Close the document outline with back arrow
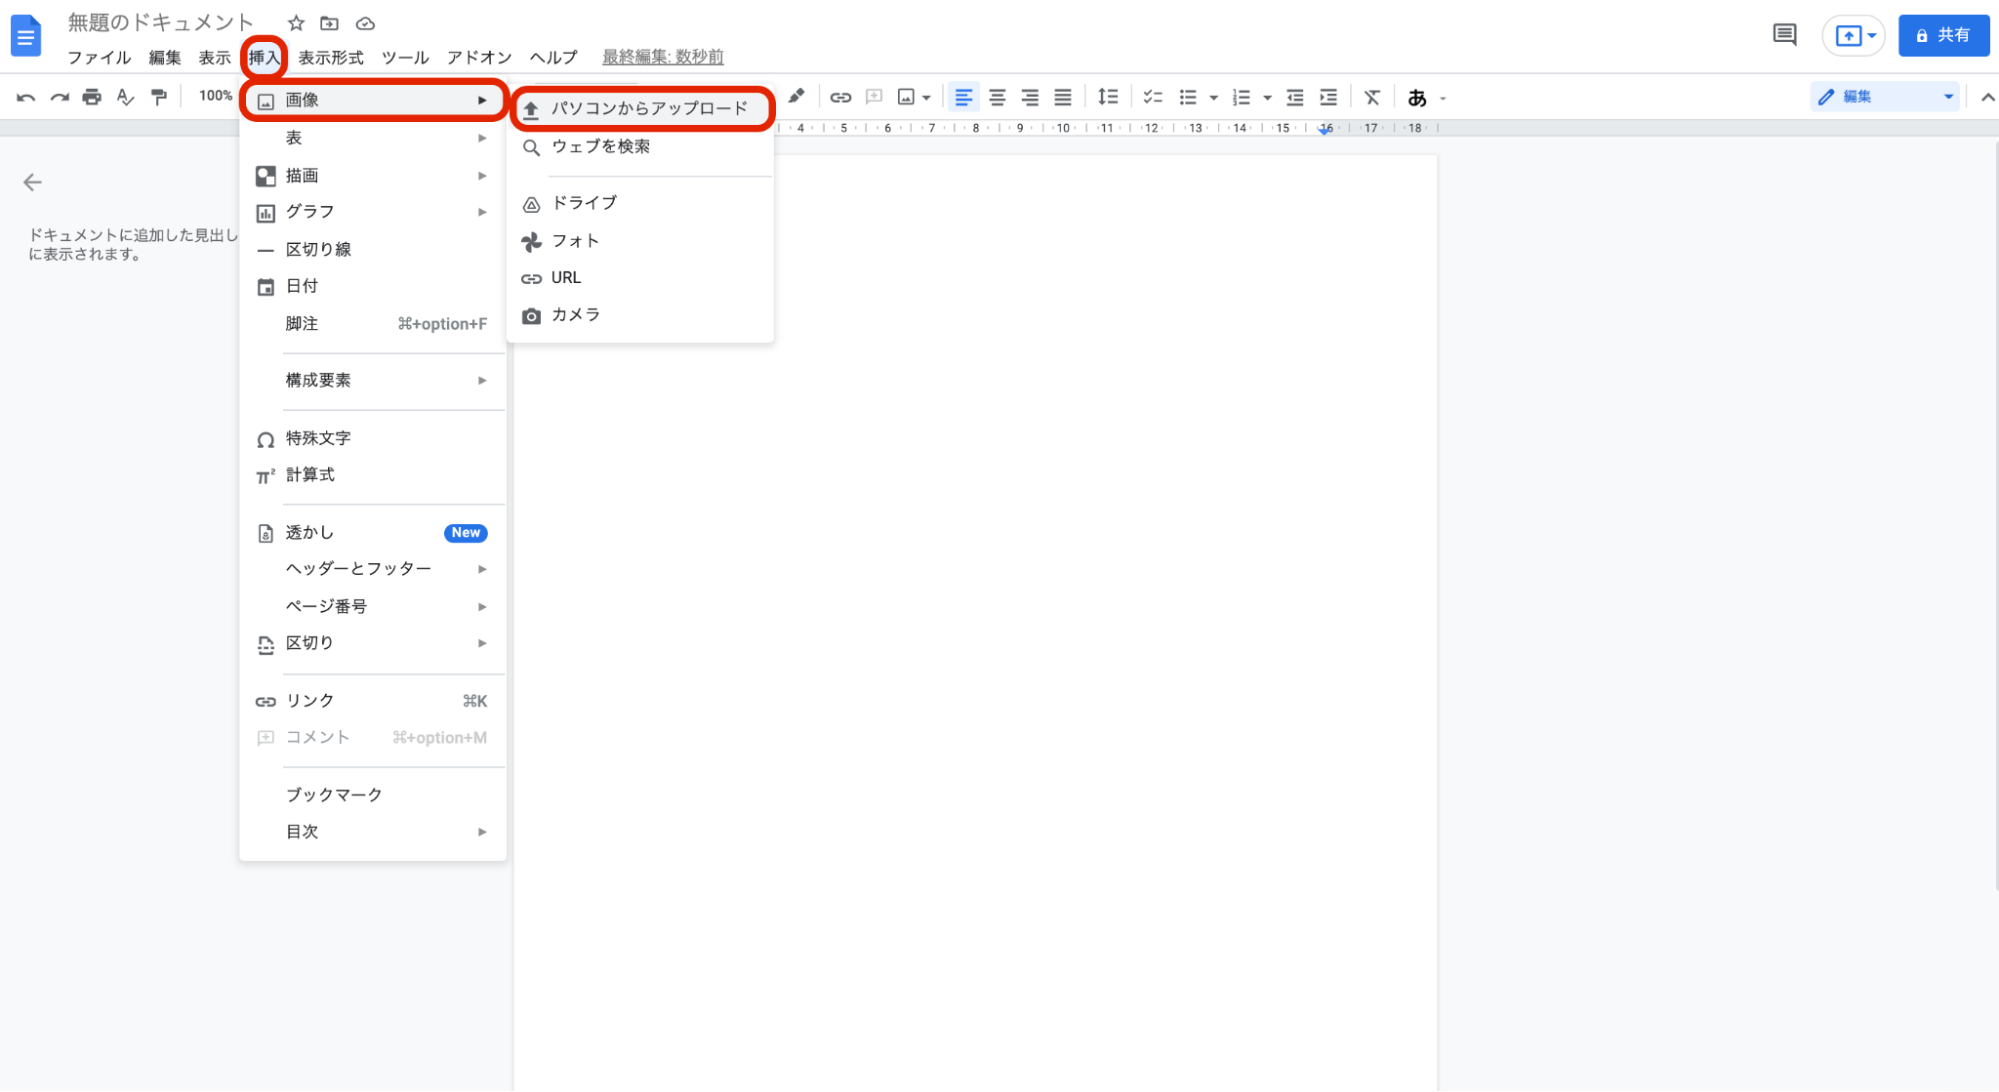The image size is (1999, 1092). (x=32, y=182)
